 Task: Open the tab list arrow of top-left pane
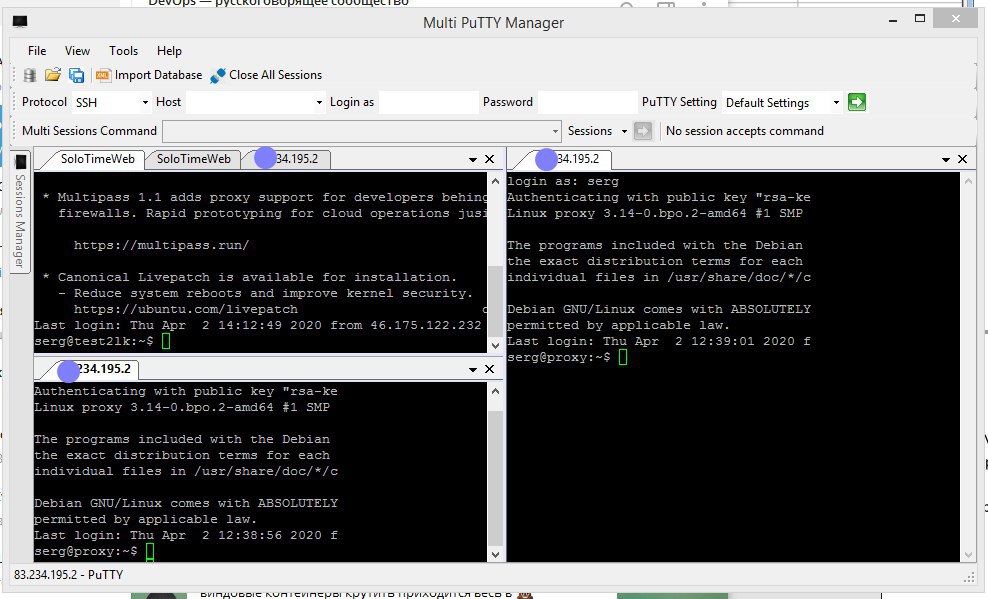473,160
